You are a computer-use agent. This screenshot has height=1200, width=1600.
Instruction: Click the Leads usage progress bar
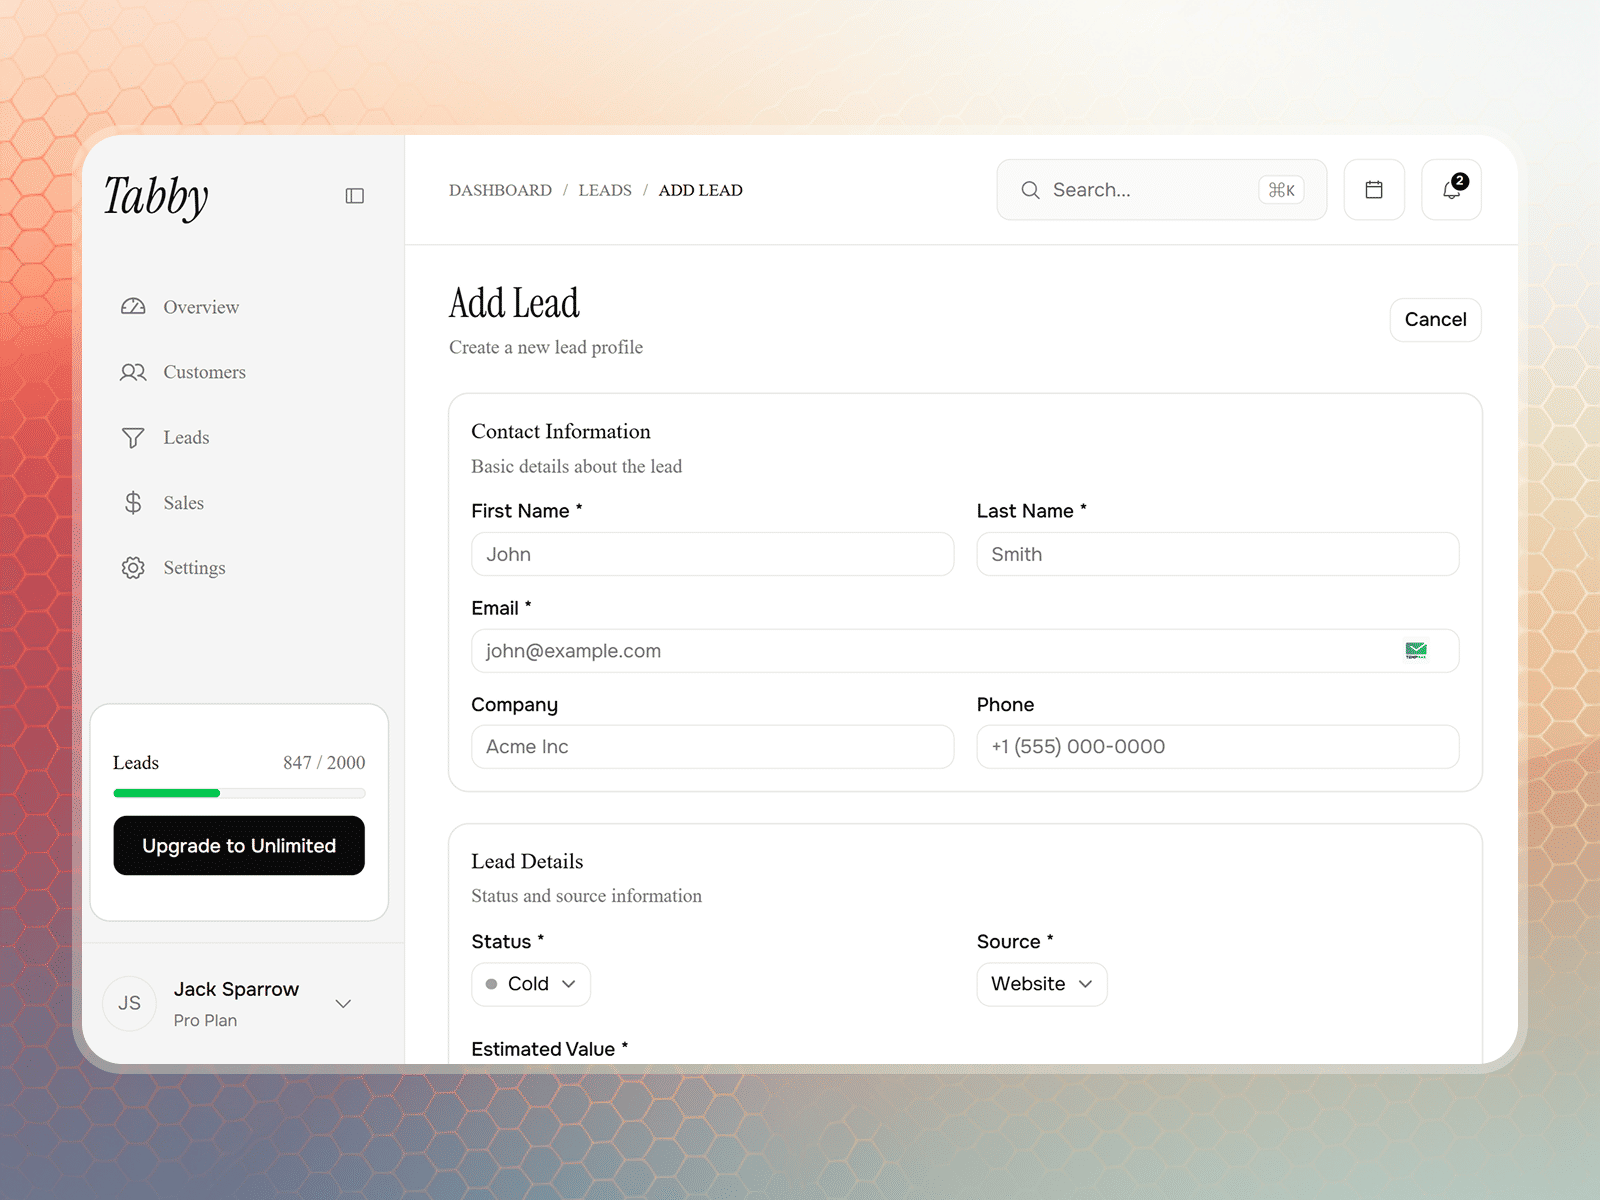[239, 793]
